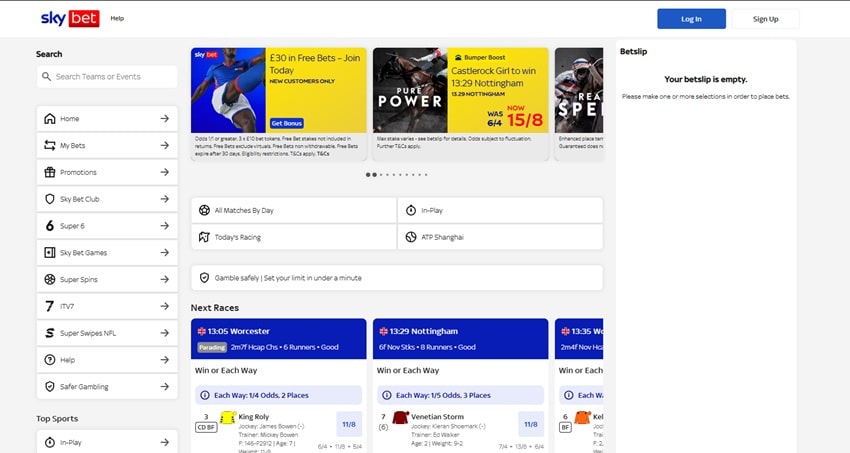
Task: Open Super 6 via its arrow
Action: point(165,225)
